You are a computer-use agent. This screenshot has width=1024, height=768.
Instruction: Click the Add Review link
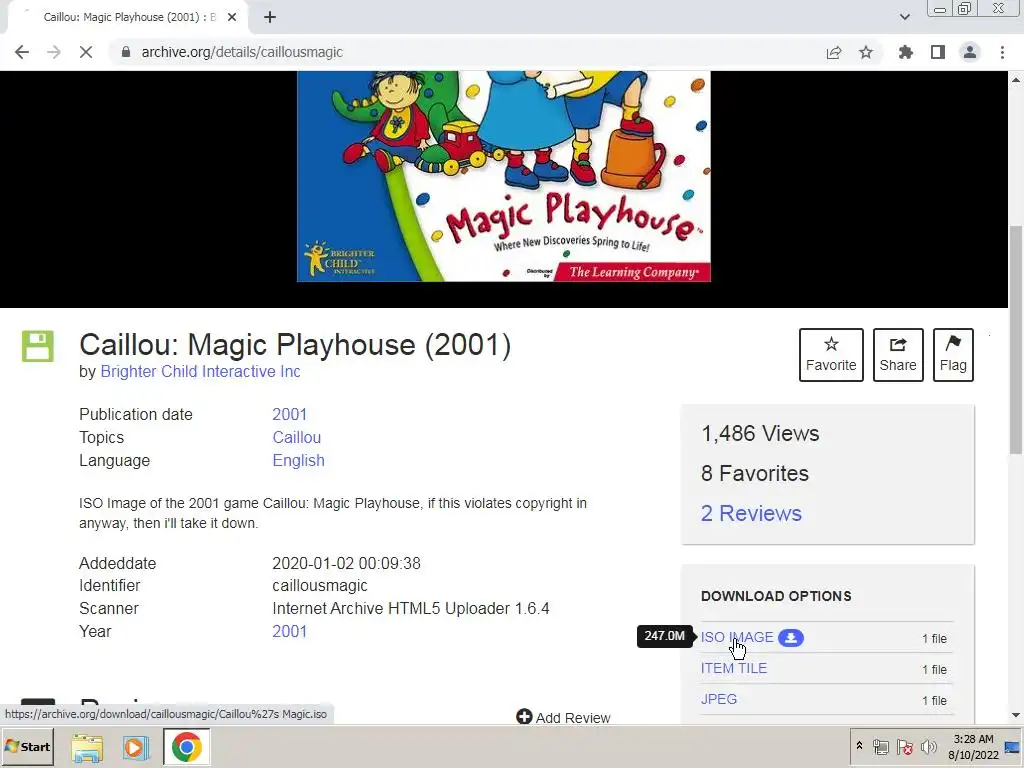point(573,718)
